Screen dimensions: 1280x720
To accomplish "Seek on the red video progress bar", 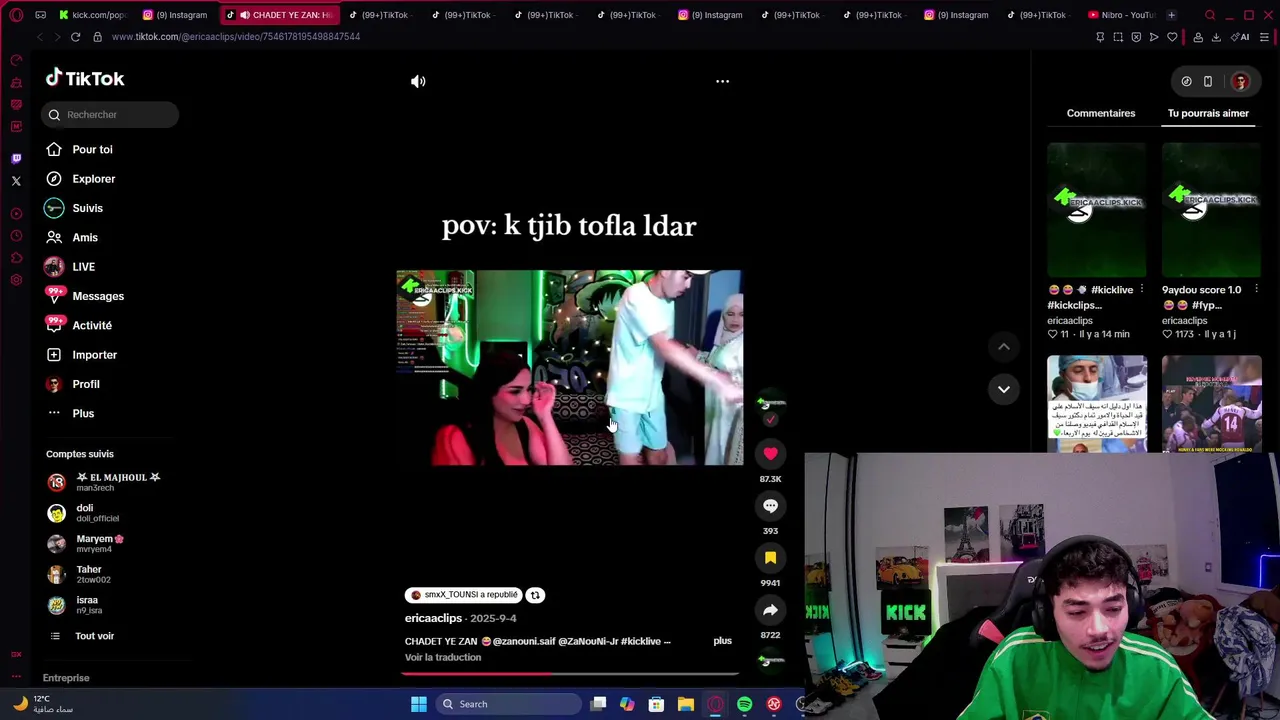I will tap(570, 673).
